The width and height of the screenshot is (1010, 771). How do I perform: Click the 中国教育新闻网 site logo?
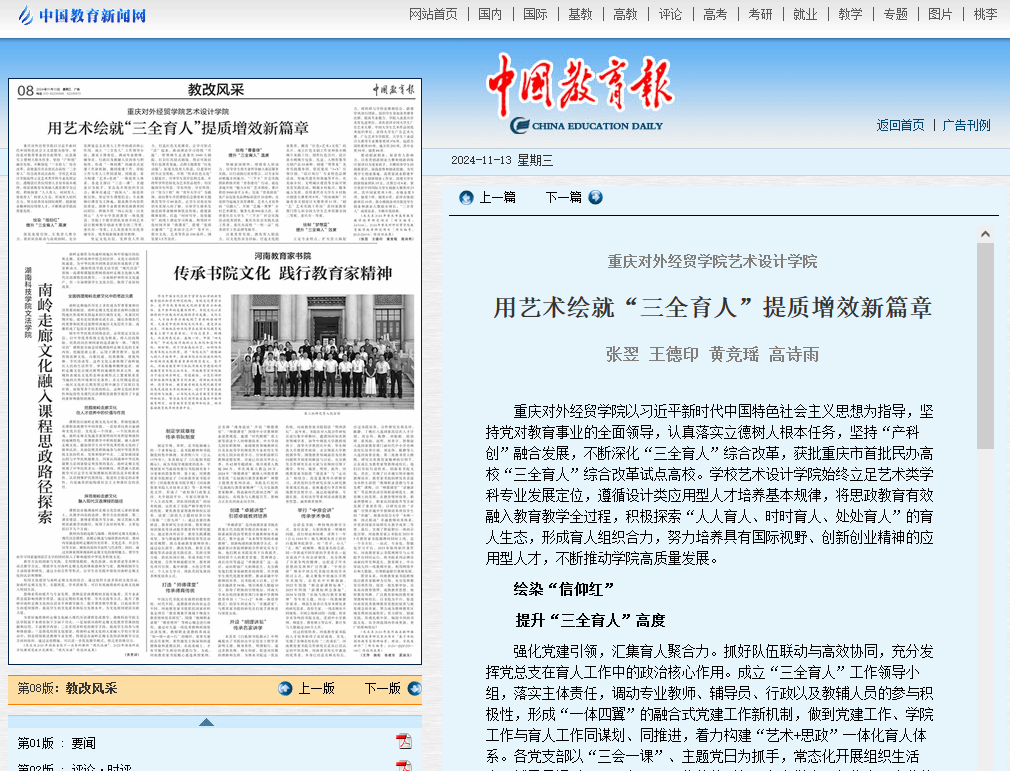pyautogui.click(x=82, y=15)
